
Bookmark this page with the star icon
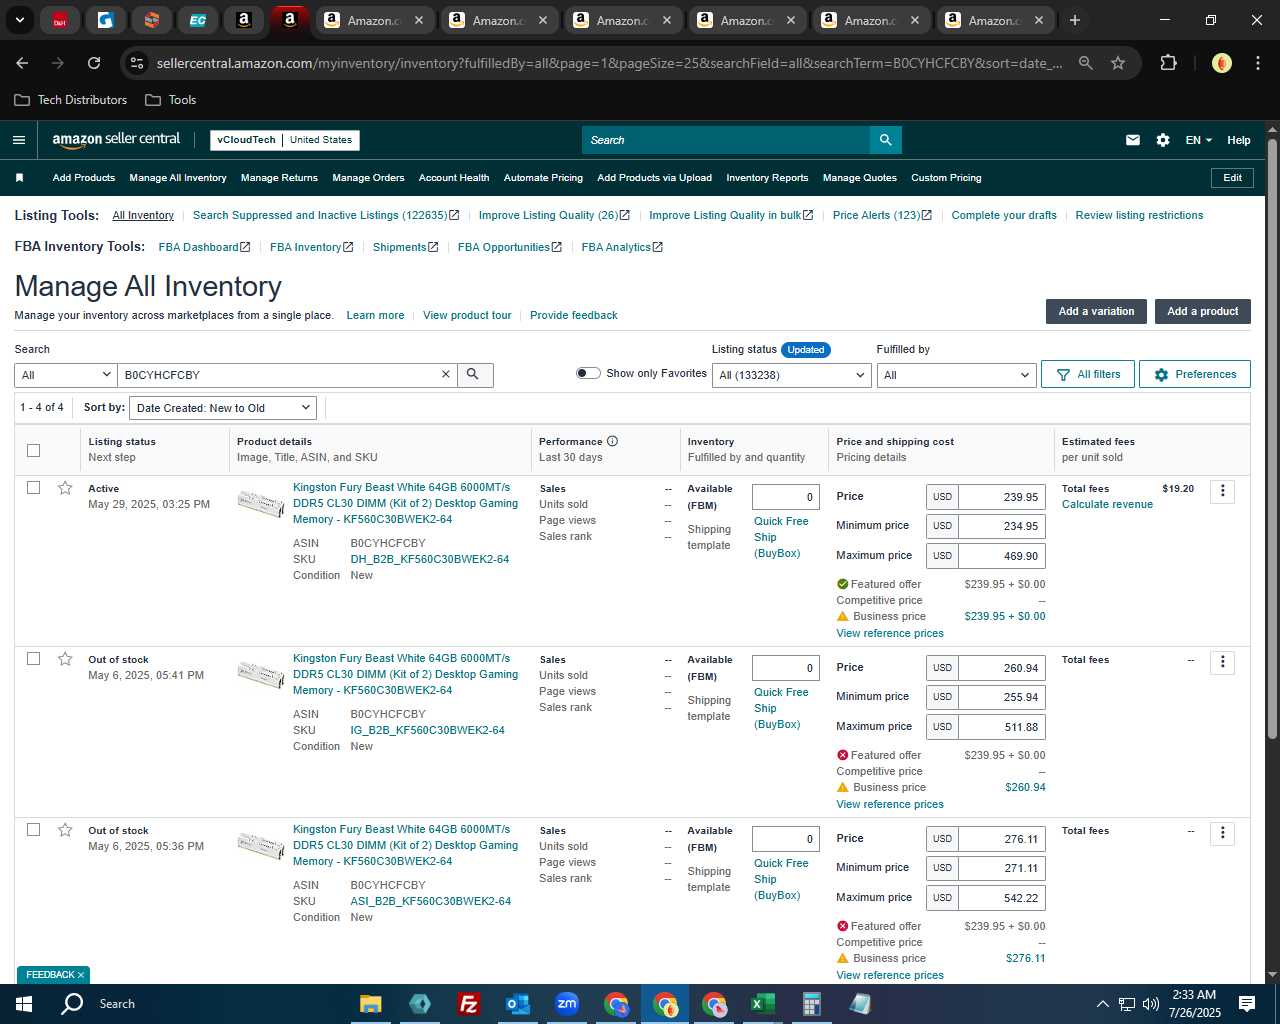[x=1118, y=63]
